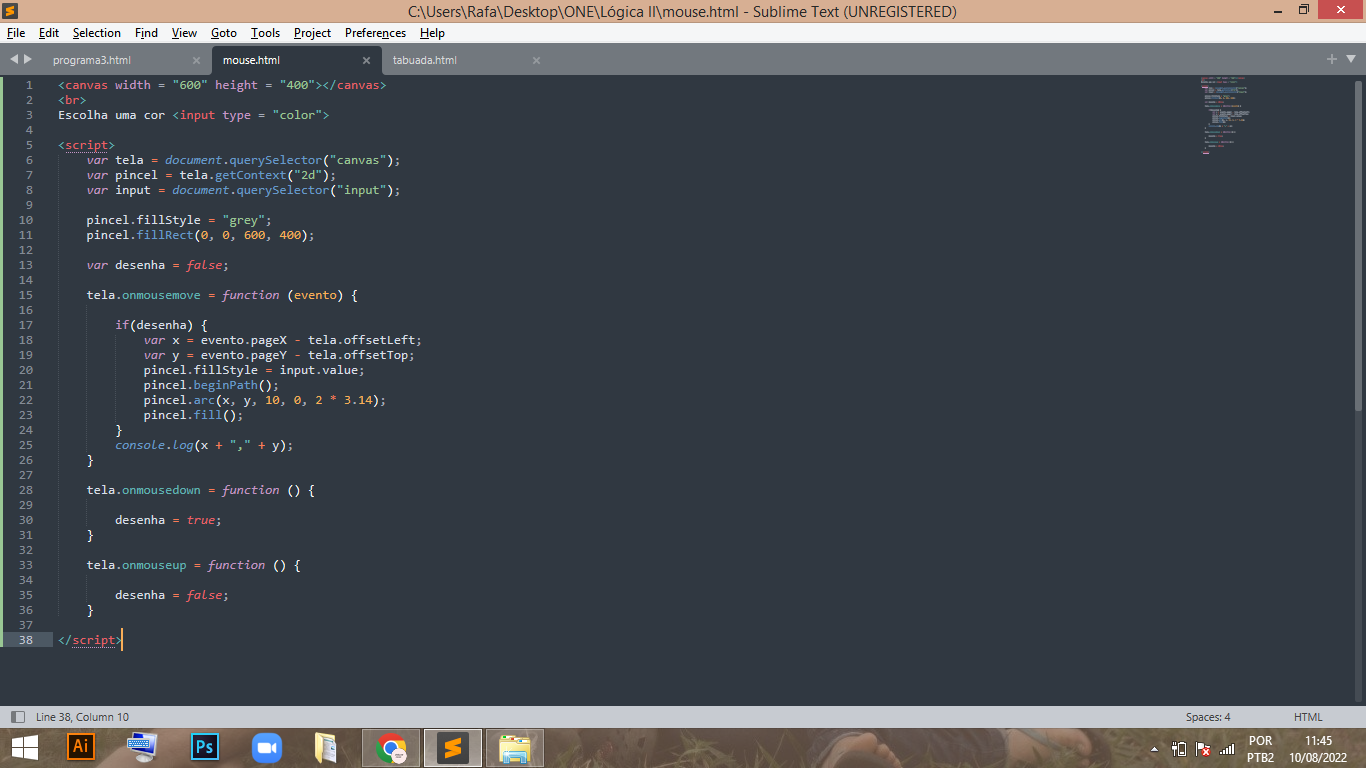Open Zoom from taskbar
This screenshot has width=1366, height=768.
[x=267, y=747]
